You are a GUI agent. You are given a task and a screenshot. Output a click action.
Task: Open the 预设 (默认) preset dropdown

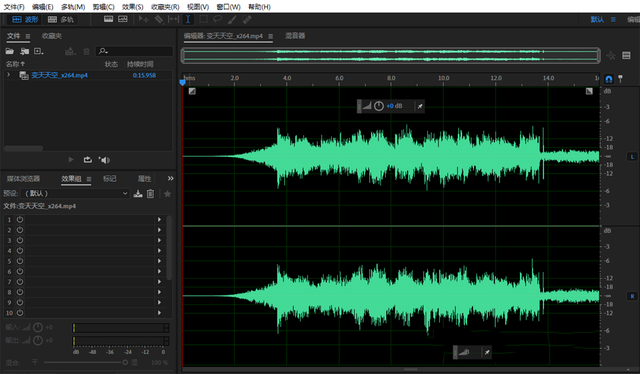click(75, 194)
